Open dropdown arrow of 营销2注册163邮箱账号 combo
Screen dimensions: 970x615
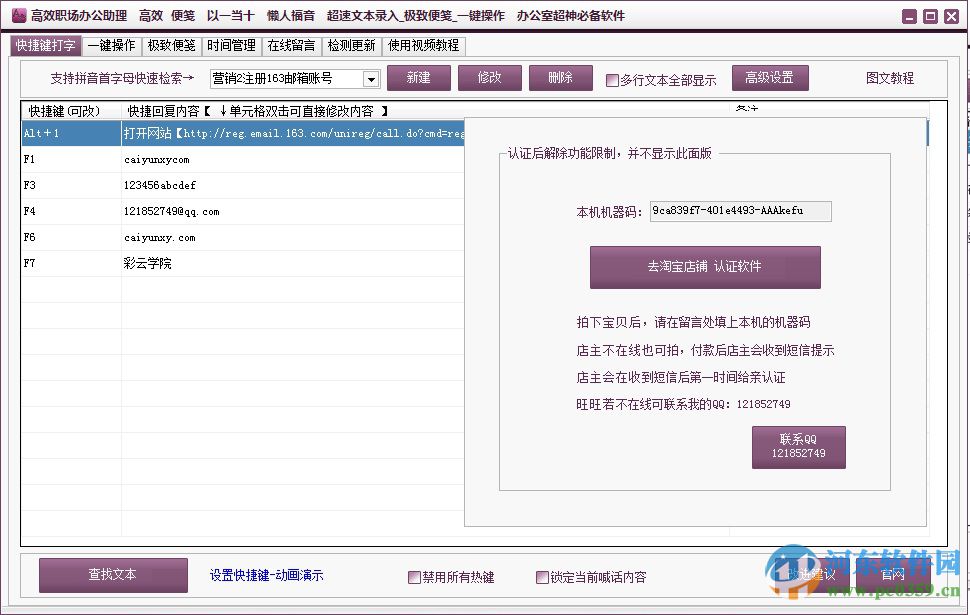pyautogui.click(x=371, y=79)
